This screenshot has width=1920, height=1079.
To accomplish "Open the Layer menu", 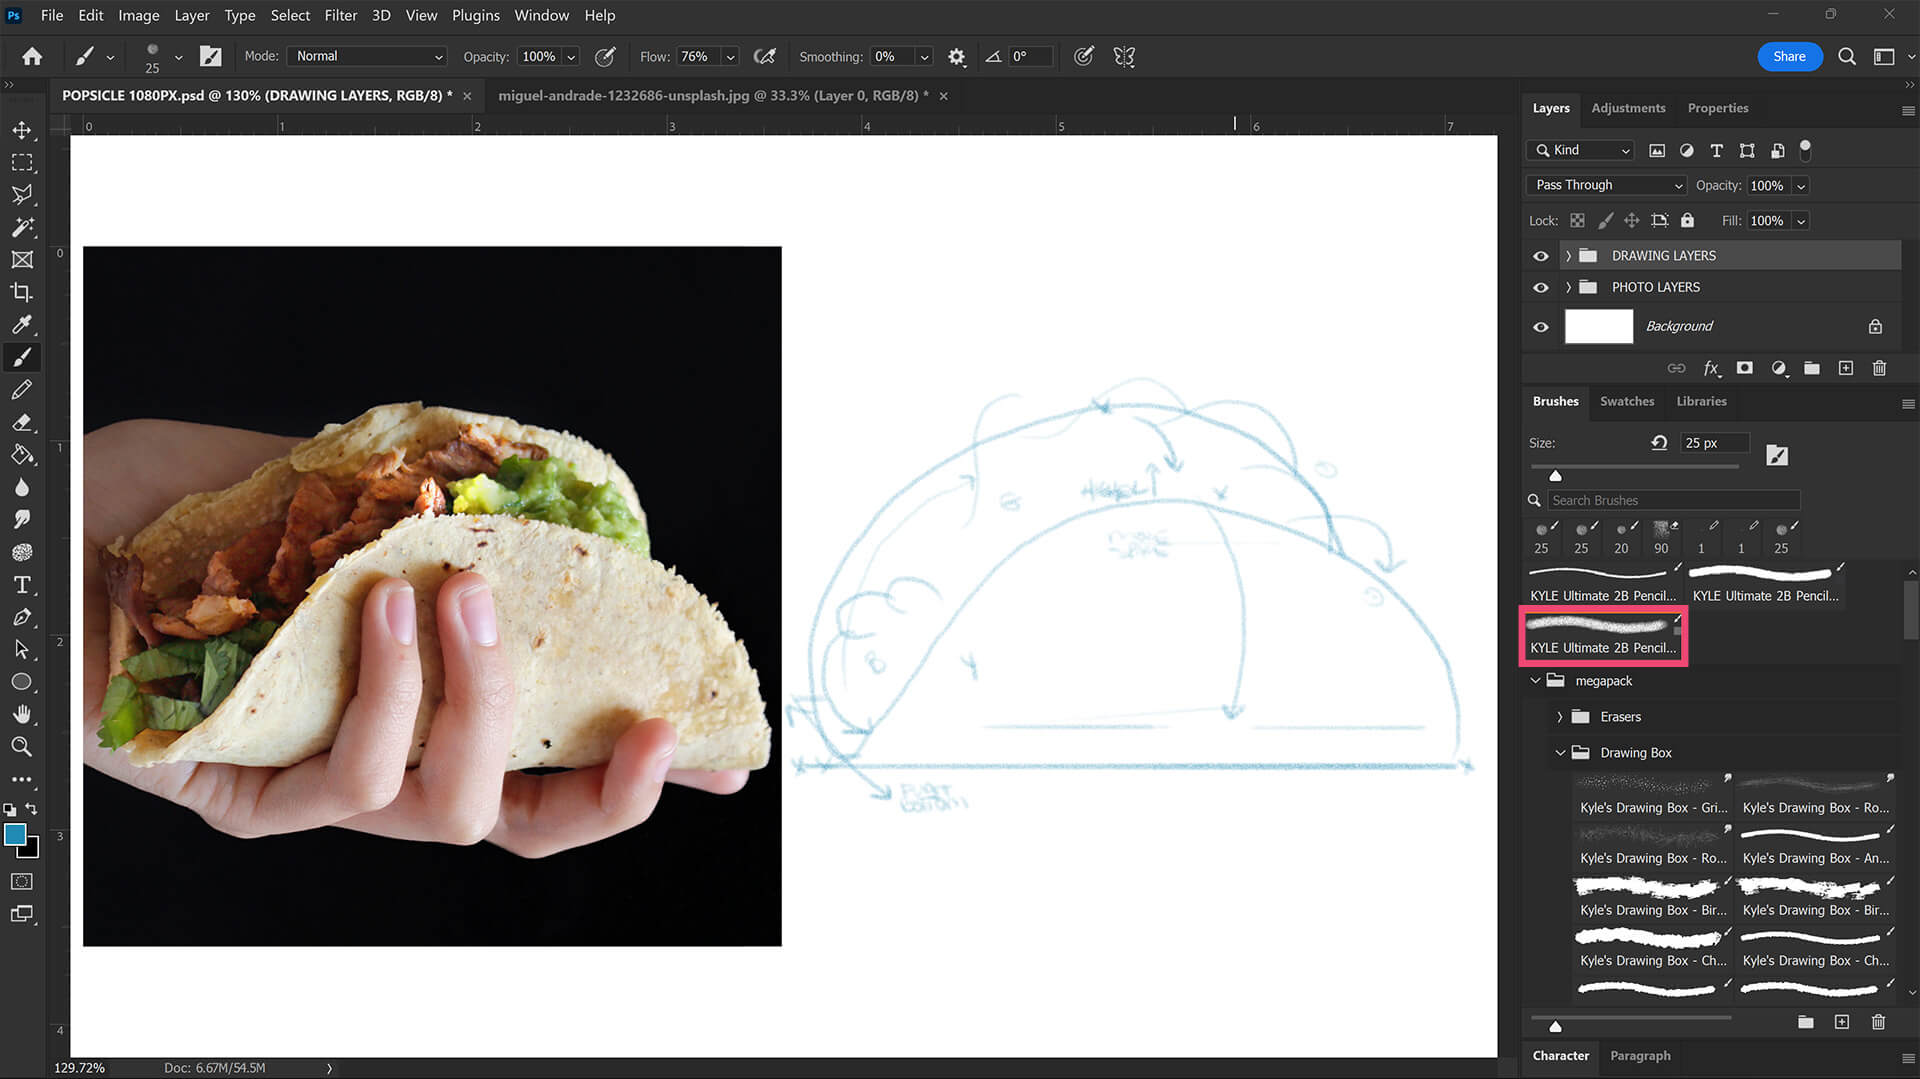I will tap(191, 15).
